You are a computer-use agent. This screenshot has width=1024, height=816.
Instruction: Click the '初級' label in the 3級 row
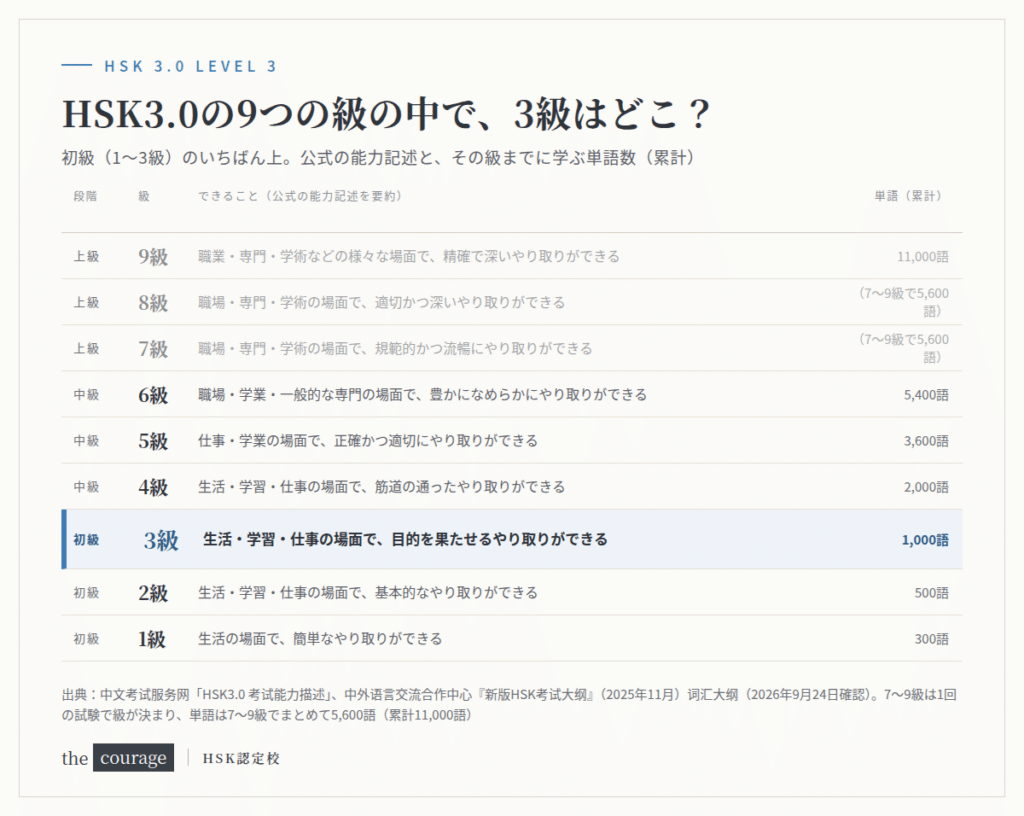(x=86, y=540)
